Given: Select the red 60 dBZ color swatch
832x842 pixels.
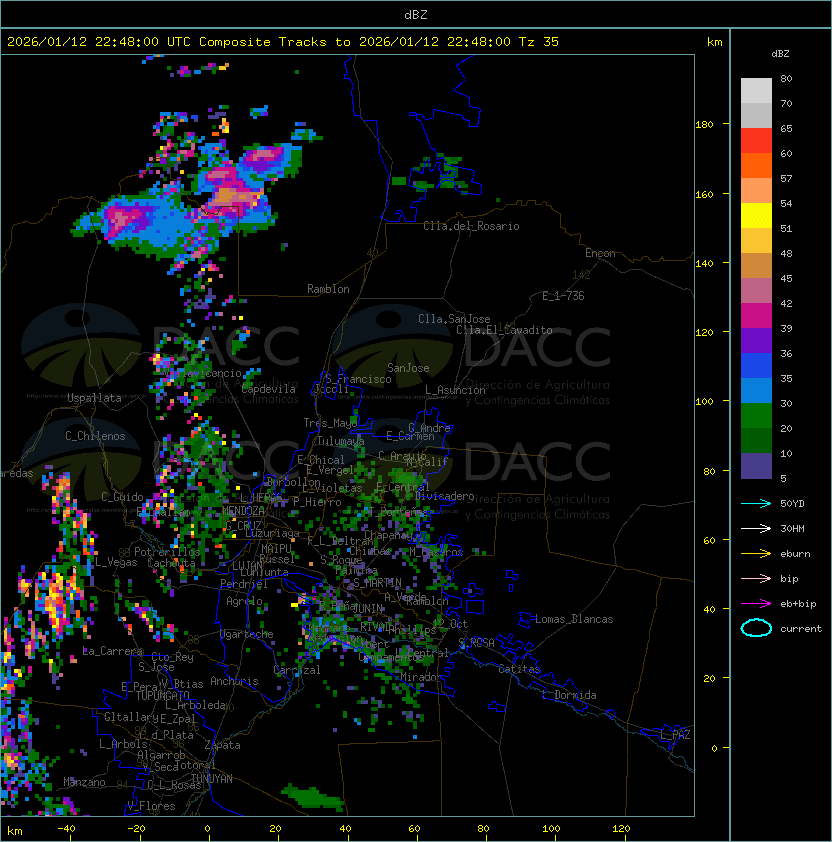Looking at the screenshot, I should point(756,140).
